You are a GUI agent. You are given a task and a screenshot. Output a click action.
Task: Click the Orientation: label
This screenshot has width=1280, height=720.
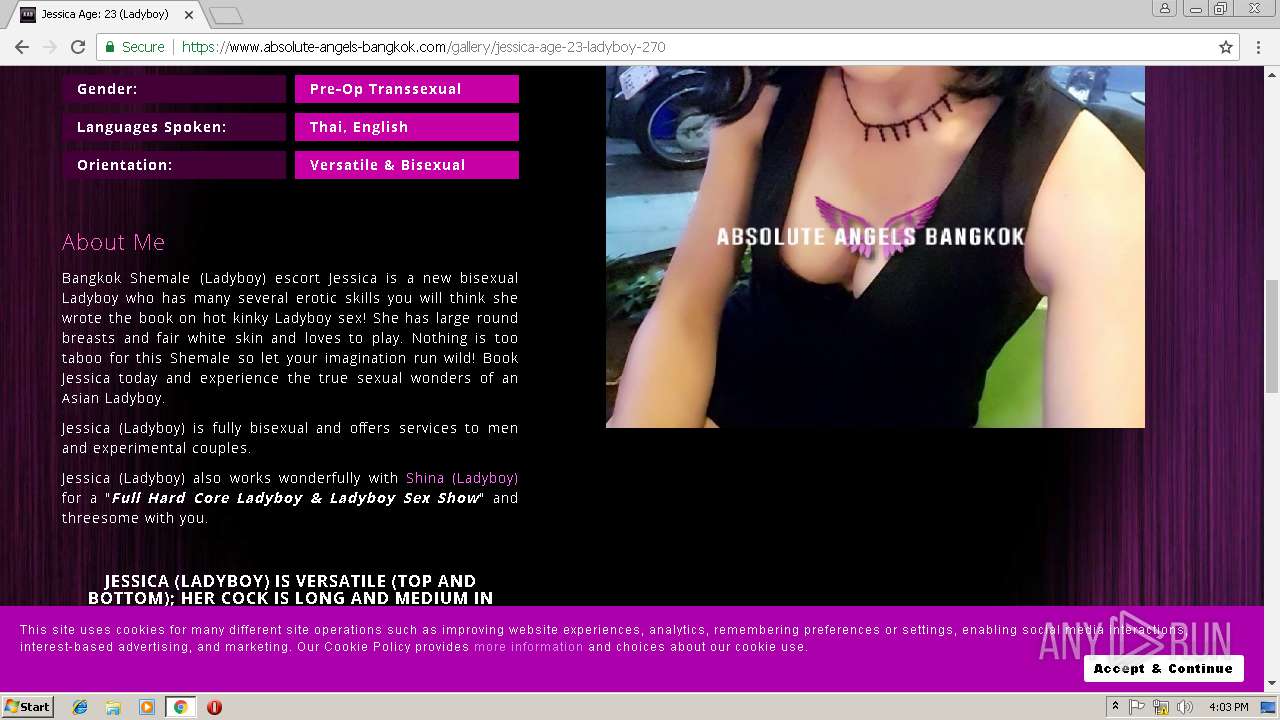point(174,165)
